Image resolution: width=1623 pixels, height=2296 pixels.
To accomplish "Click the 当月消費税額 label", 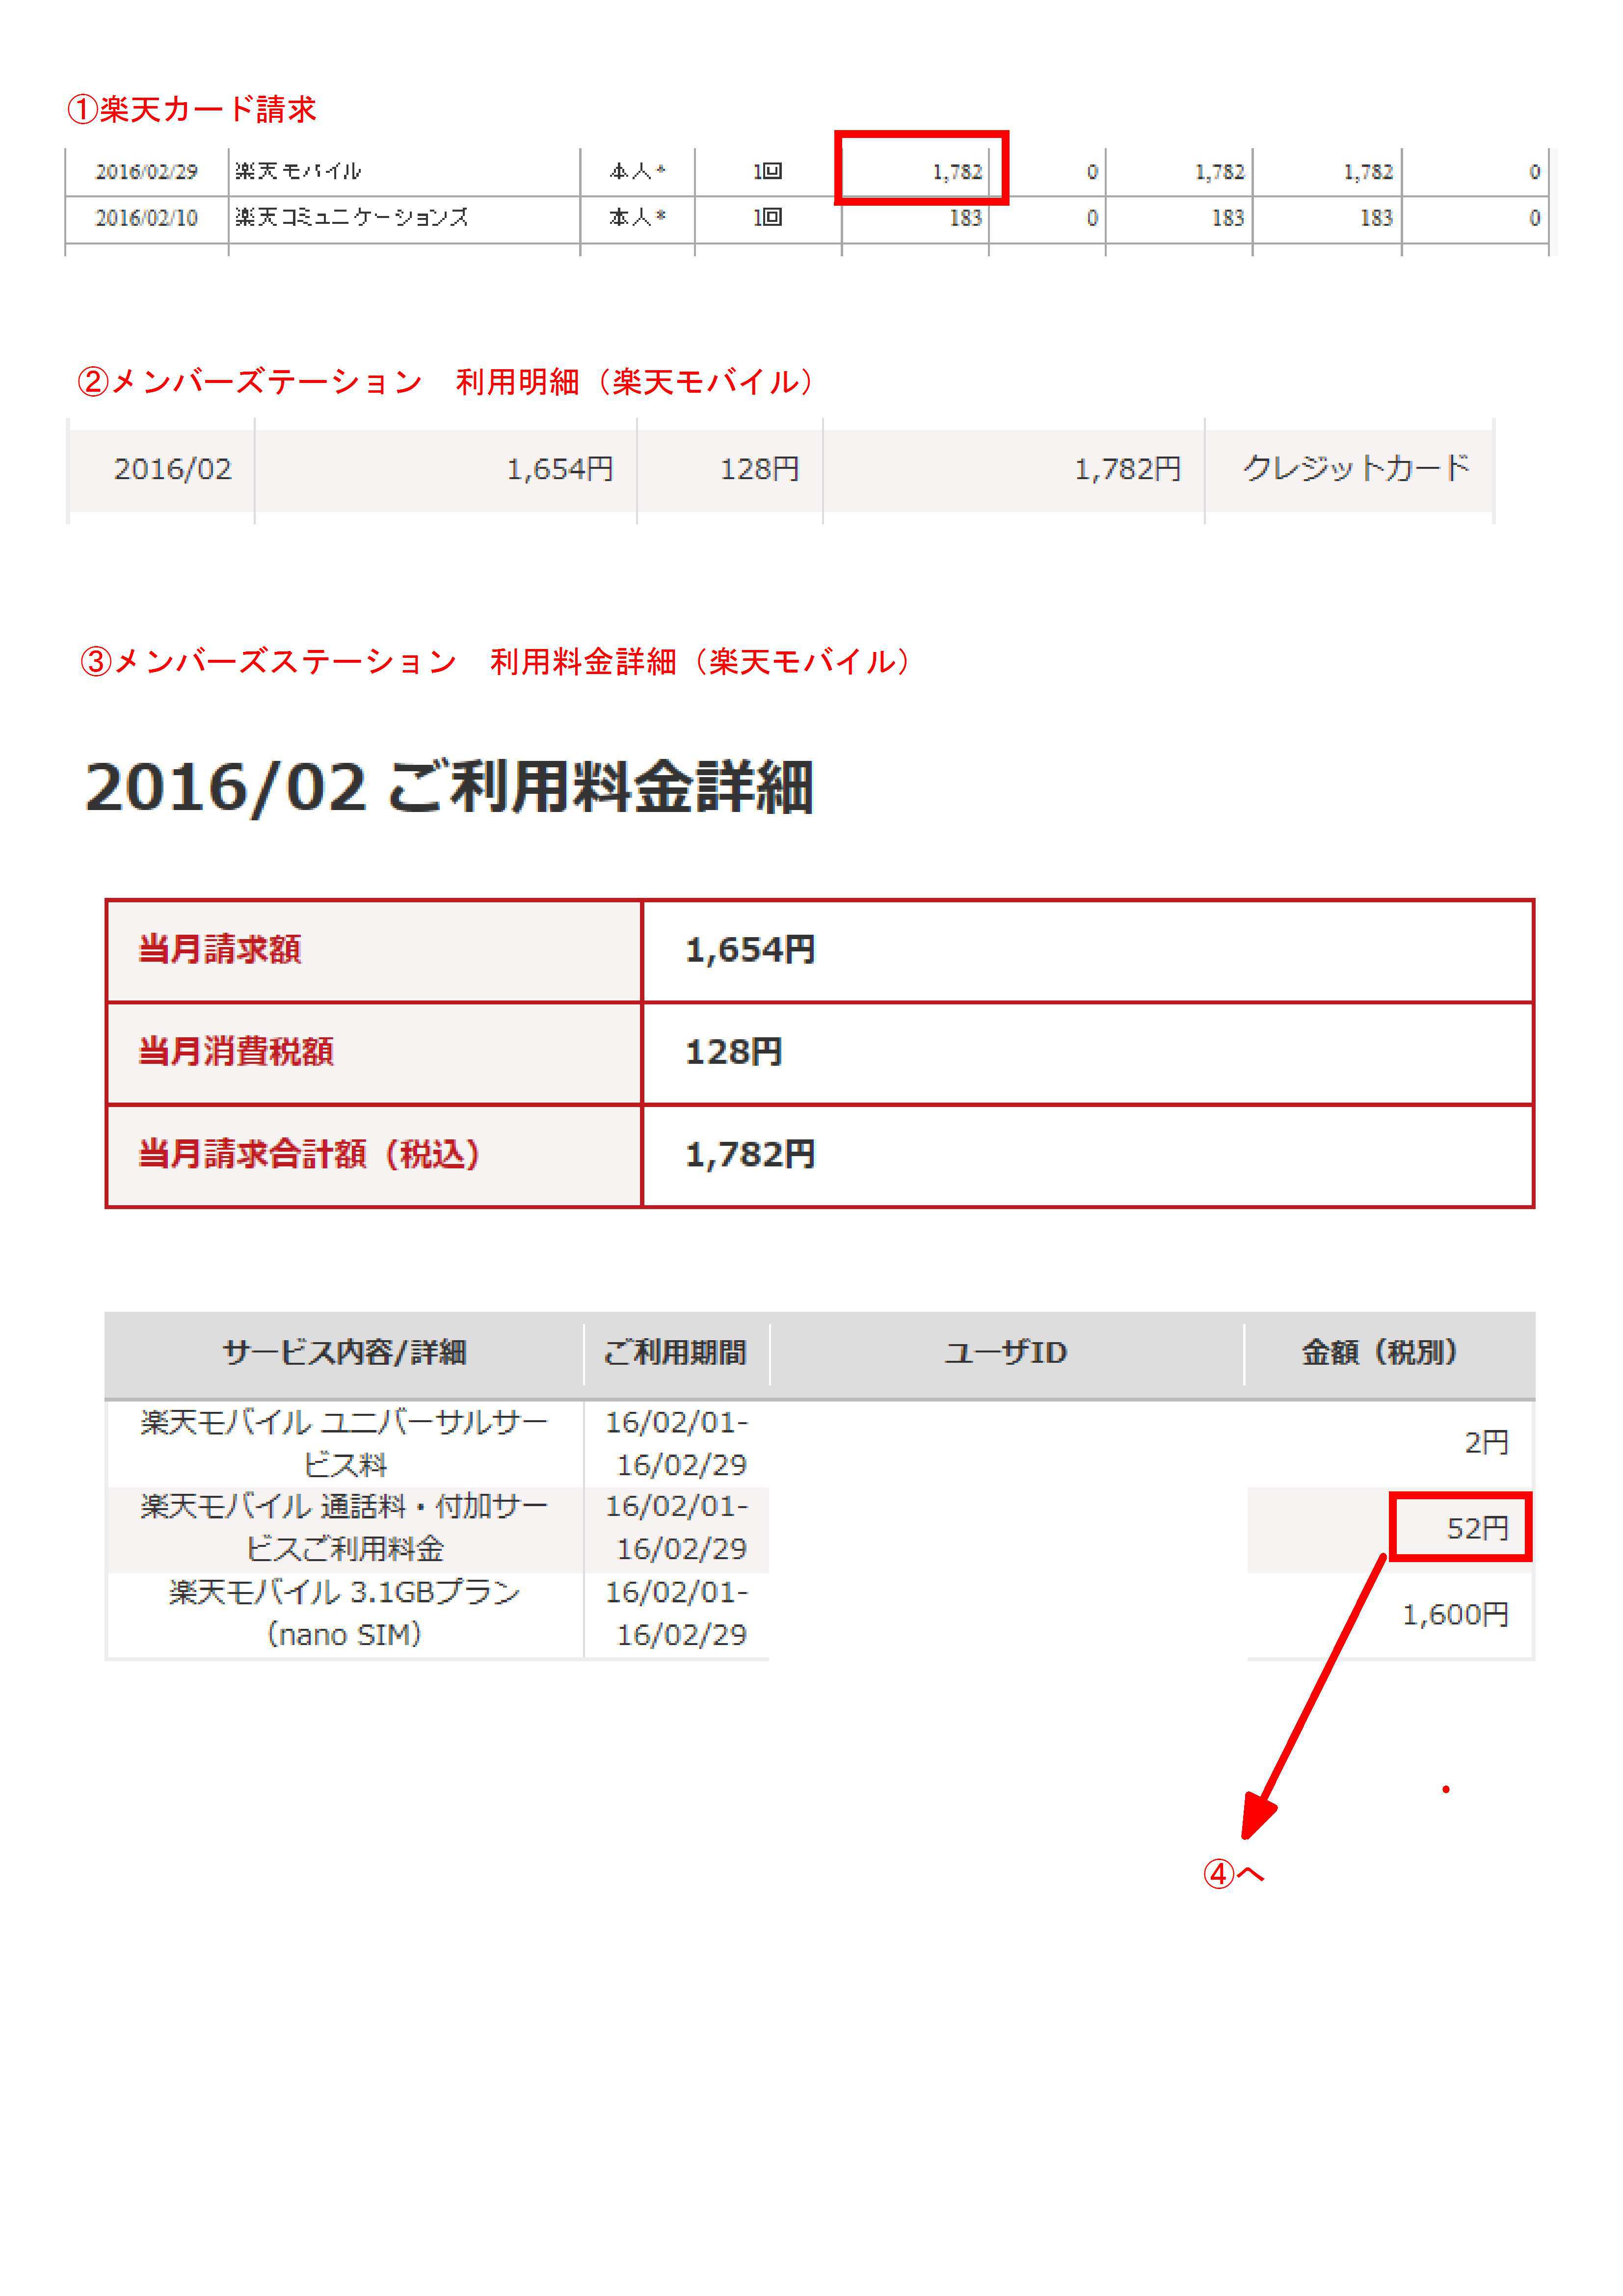I will [x=236, y=1052].
